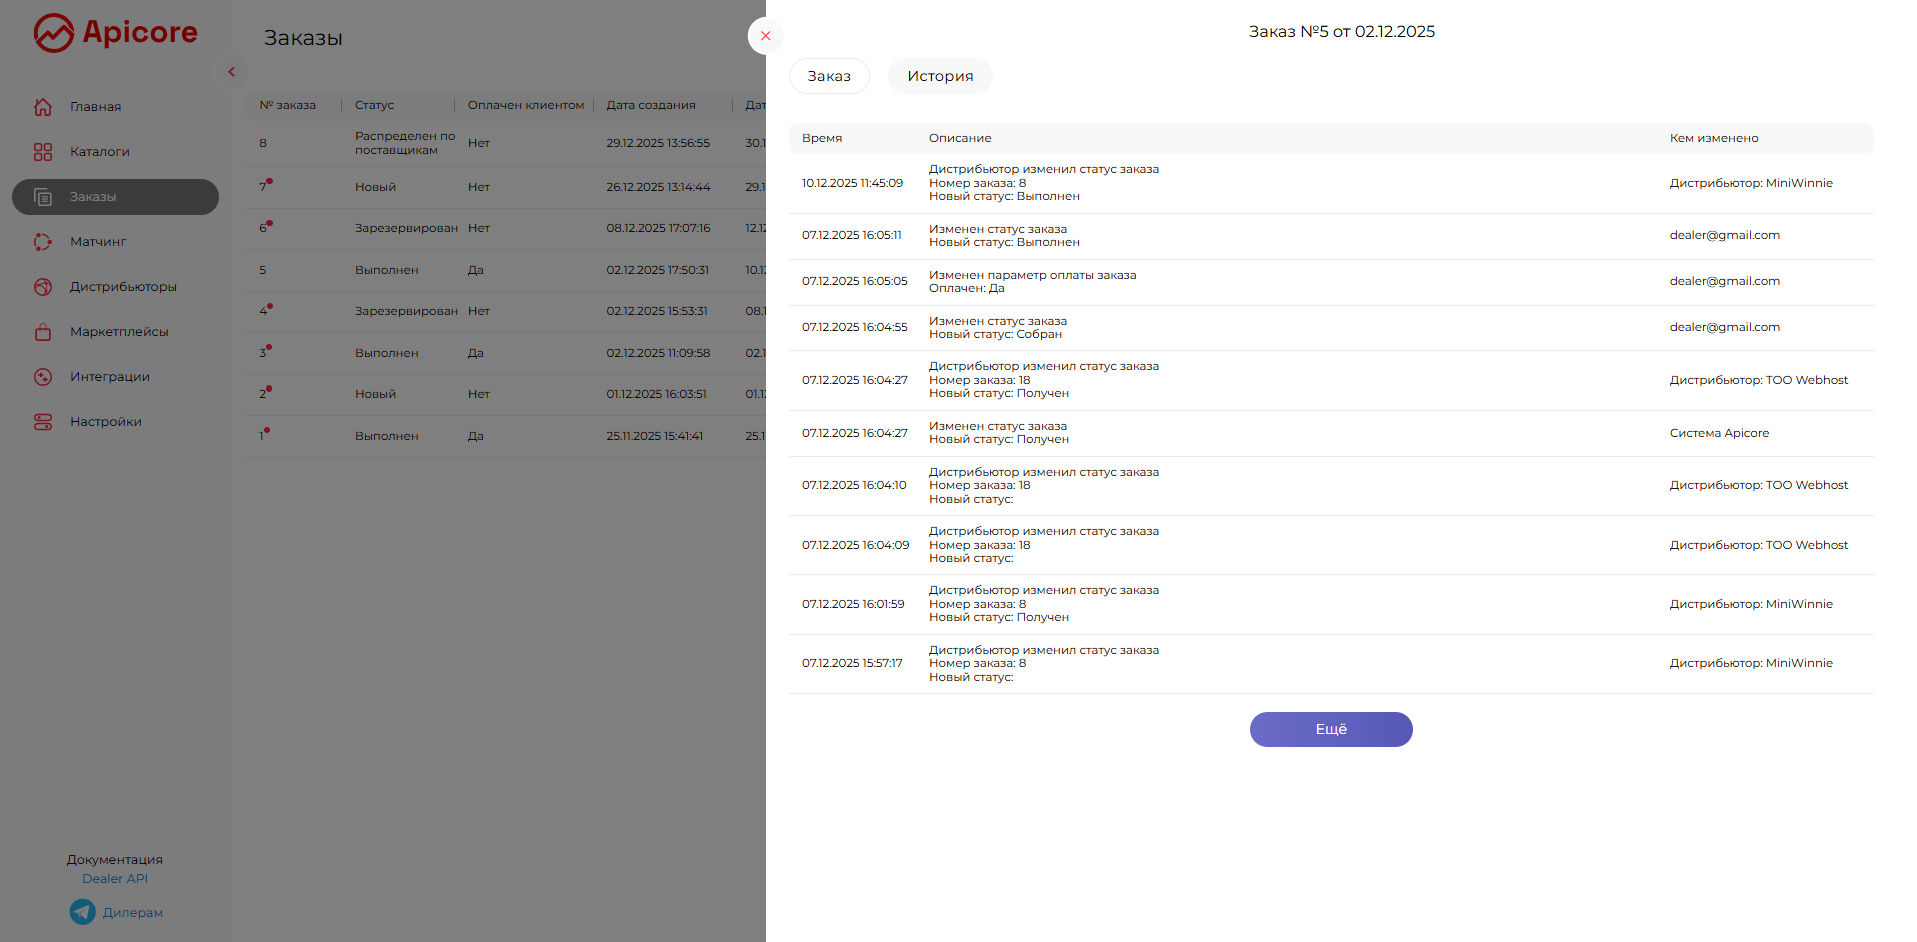The height and width of the screenshot is (942, 1917).
Task: Select the История tab
Action: point(940,76)
